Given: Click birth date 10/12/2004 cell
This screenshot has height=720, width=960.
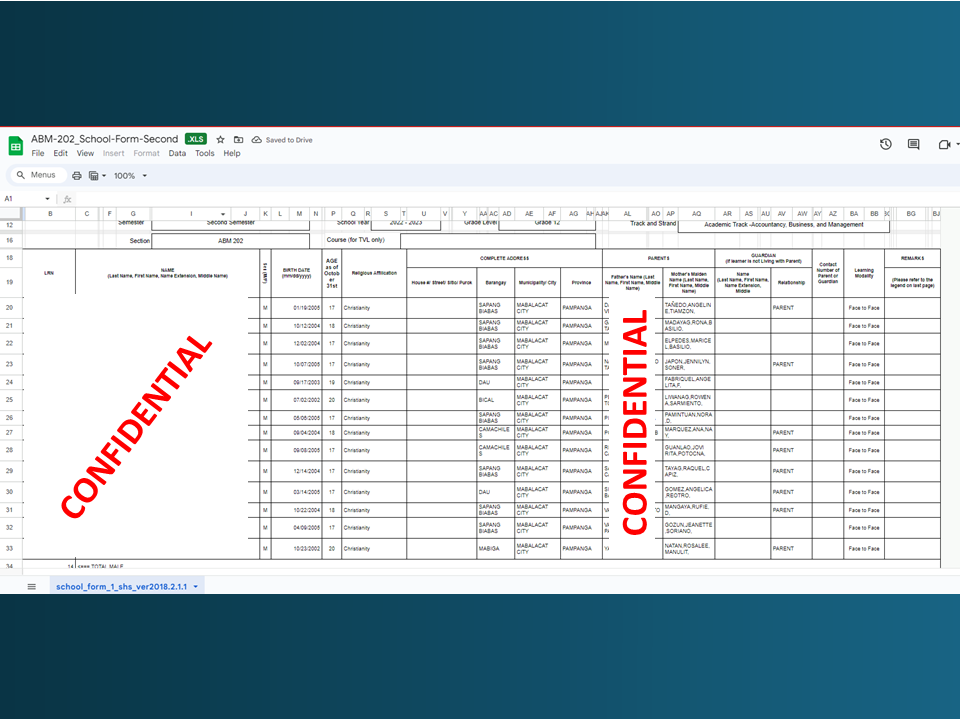Looking at the screenshot, I should 296,326.
